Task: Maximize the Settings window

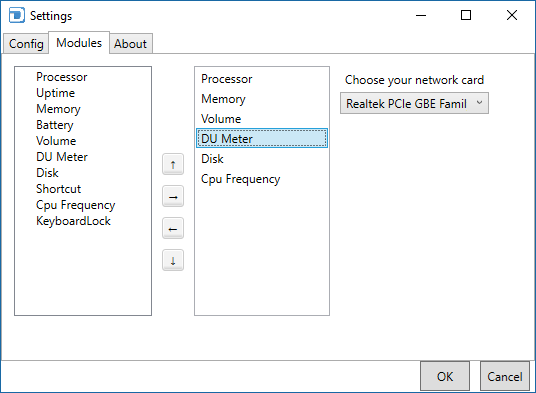Action: [x=466, y=15]
